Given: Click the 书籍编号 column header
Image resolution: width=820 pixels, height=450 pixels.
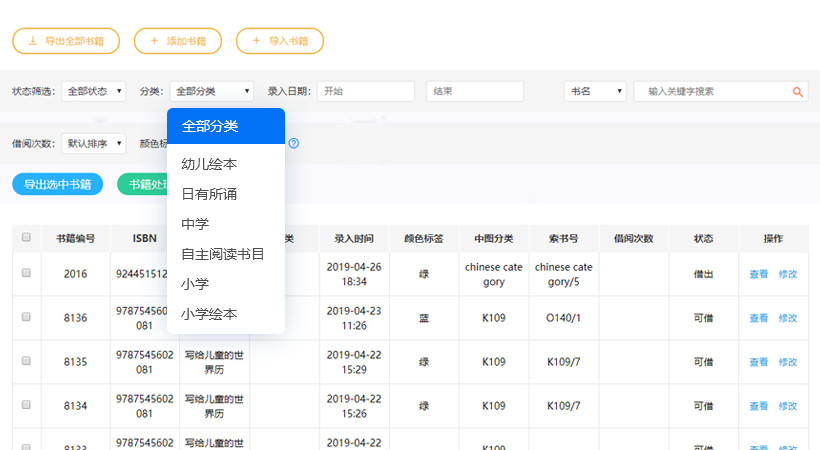Looking at the screenshot, I should (75, 239).
